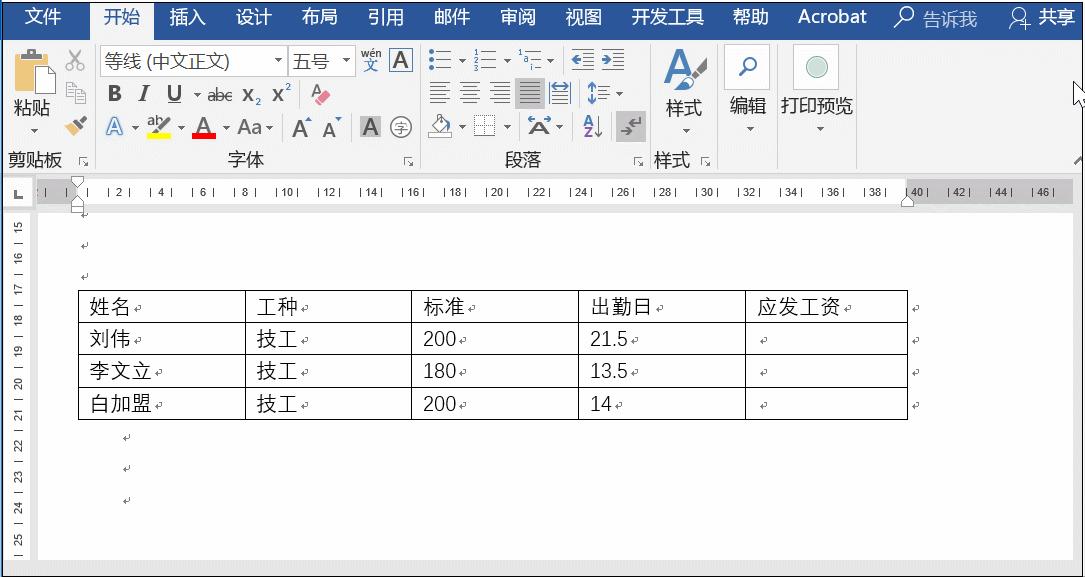Viewport: 1085px width, 577px height.
Task: Open the font color red swatch arrow
Action: point(225,126)
